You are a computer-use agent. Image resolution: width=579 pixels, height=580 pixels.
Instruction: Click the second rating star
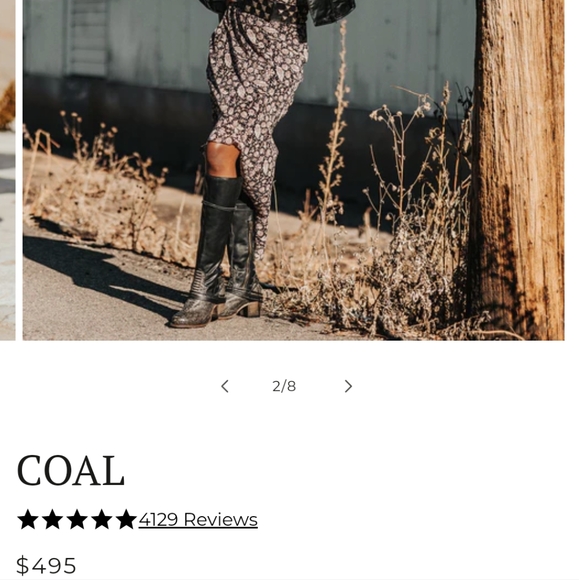(53, 519)
